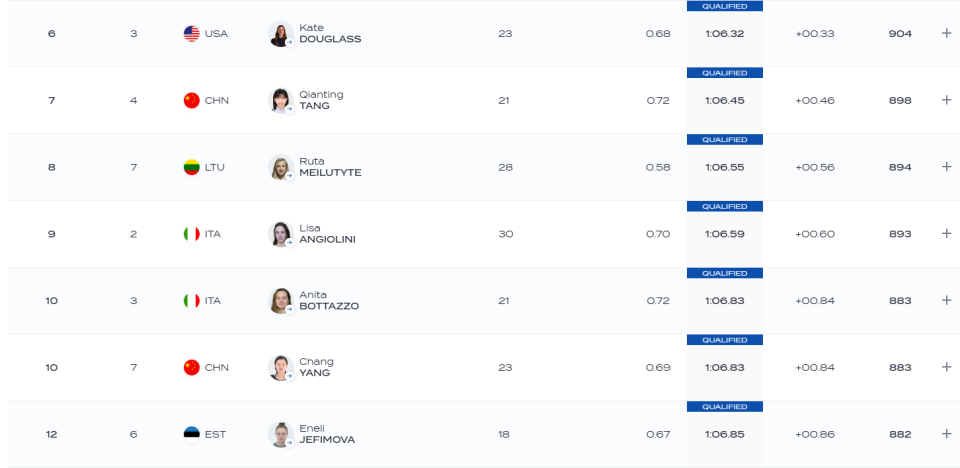
Task: Click the Lithuania flag icon
Action: (192, 167)
